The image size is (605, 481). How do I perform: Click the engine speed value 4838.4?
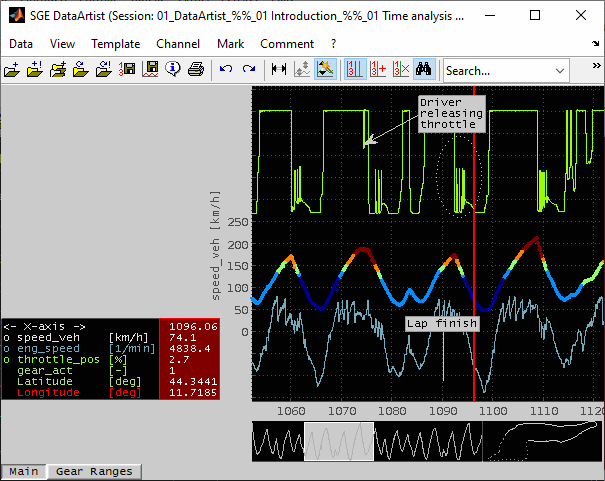point(190,349)
